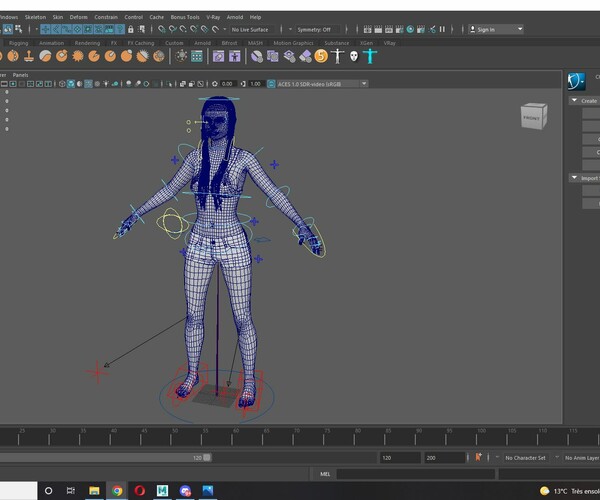
Task: Click the white skull mask shelf icon
Action: click(354, 57)
